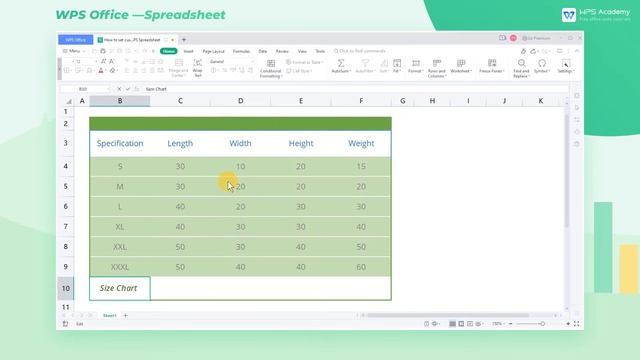Viewport: 640px width, 360px height.
Task: Select the Specification header cell
Action: (120, 143)
